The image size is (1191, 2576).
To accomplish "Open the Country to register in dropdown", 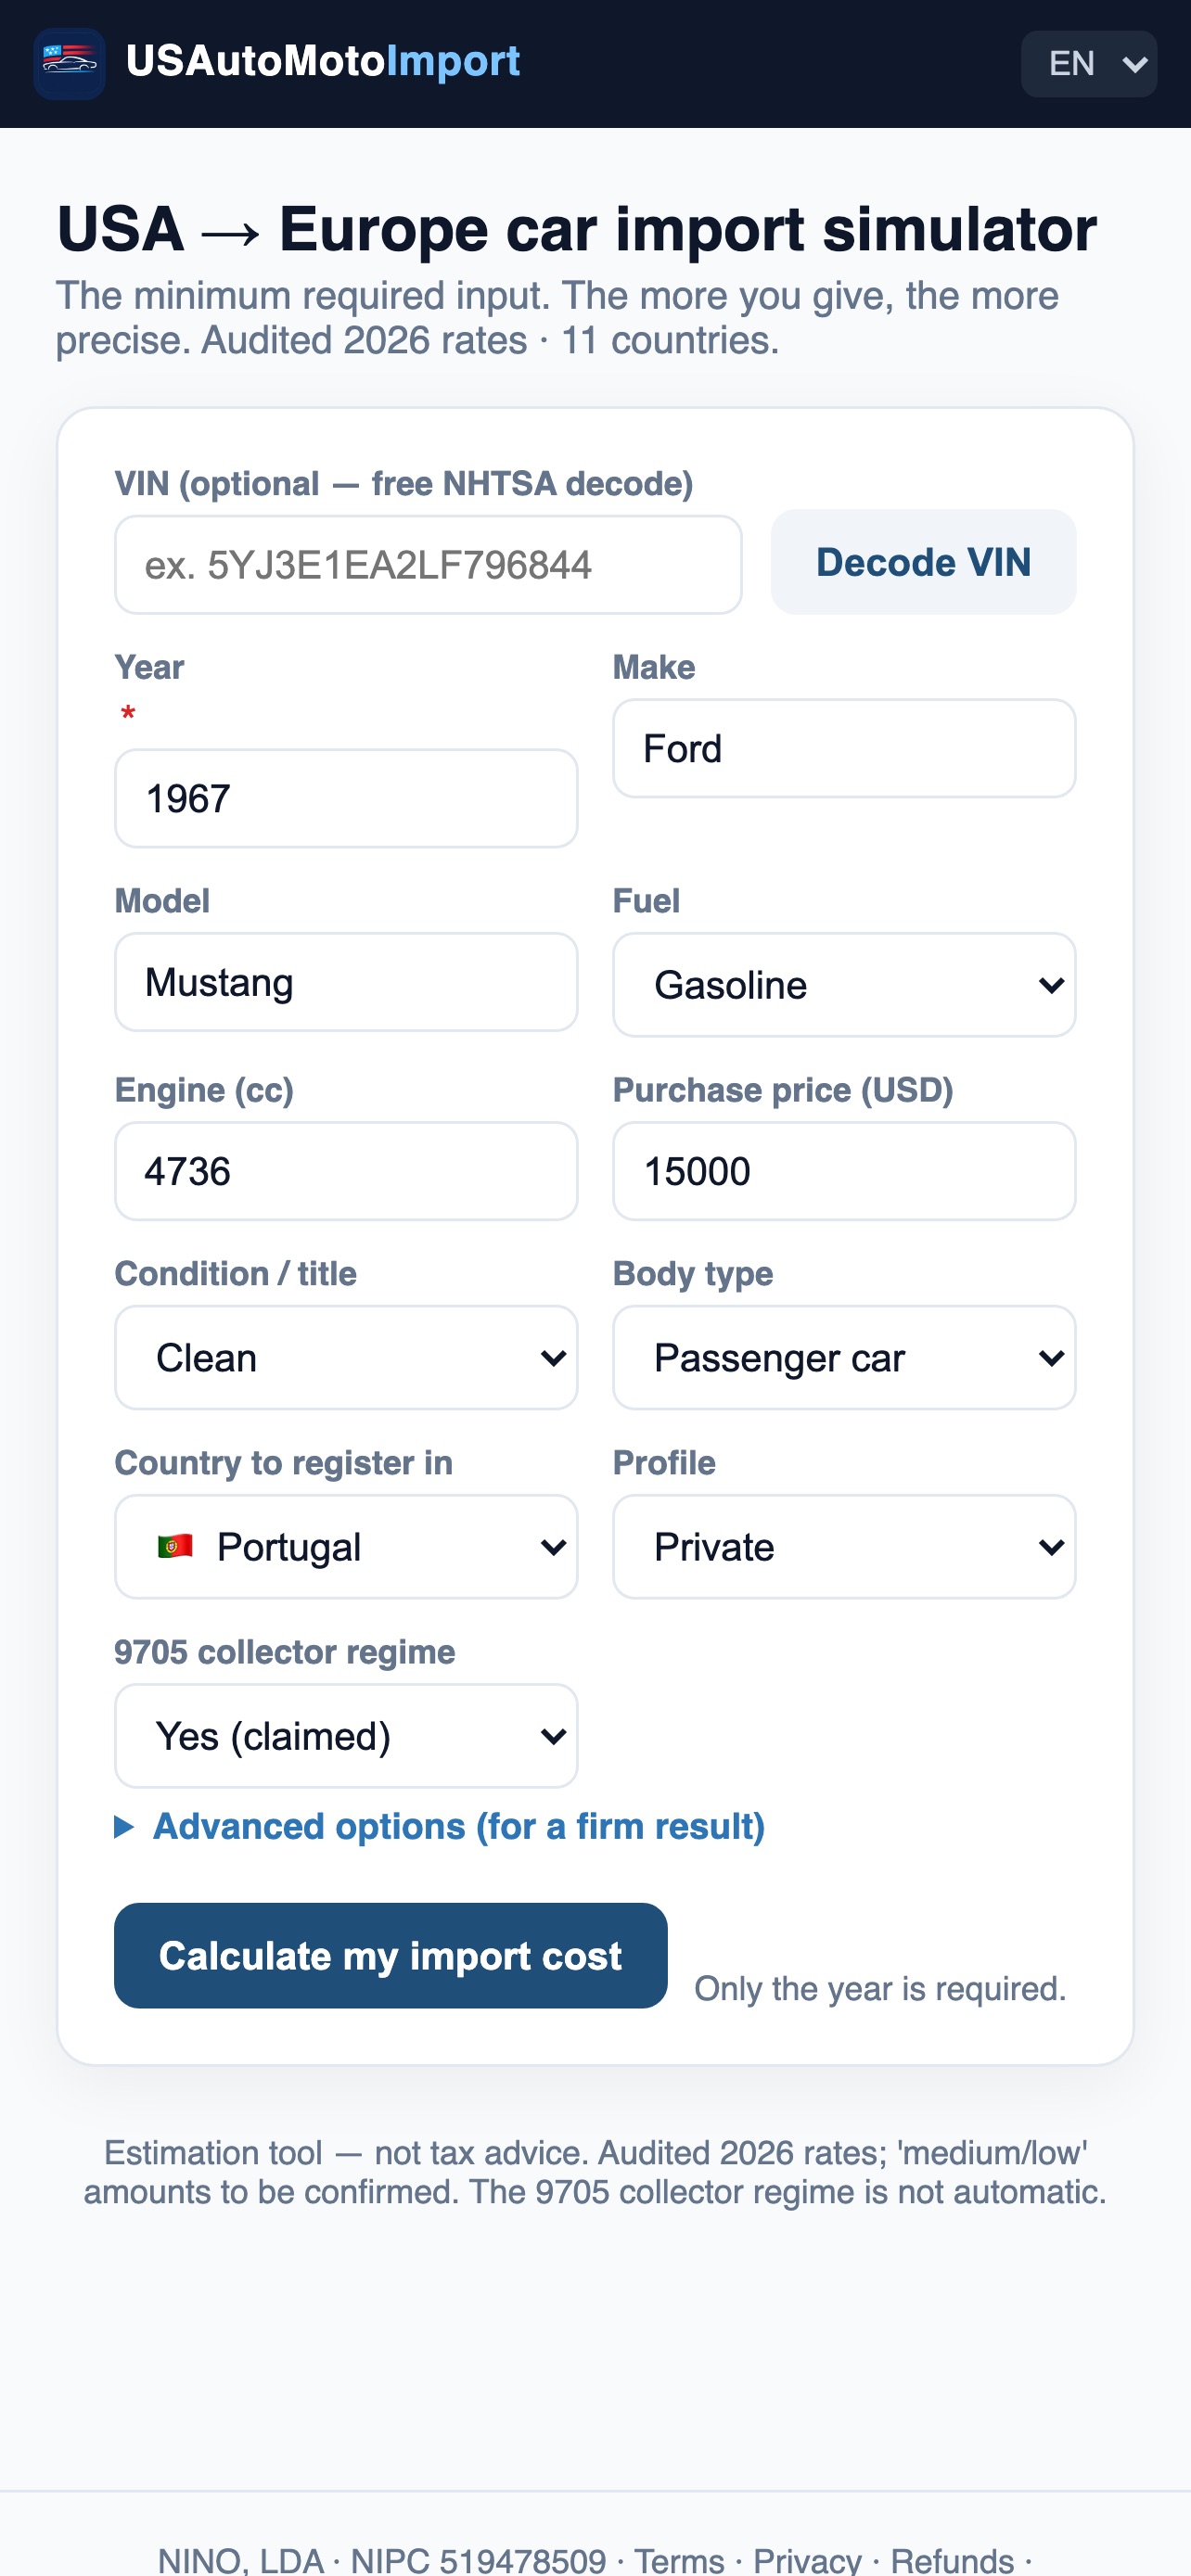I will (x=346, y=1547).
